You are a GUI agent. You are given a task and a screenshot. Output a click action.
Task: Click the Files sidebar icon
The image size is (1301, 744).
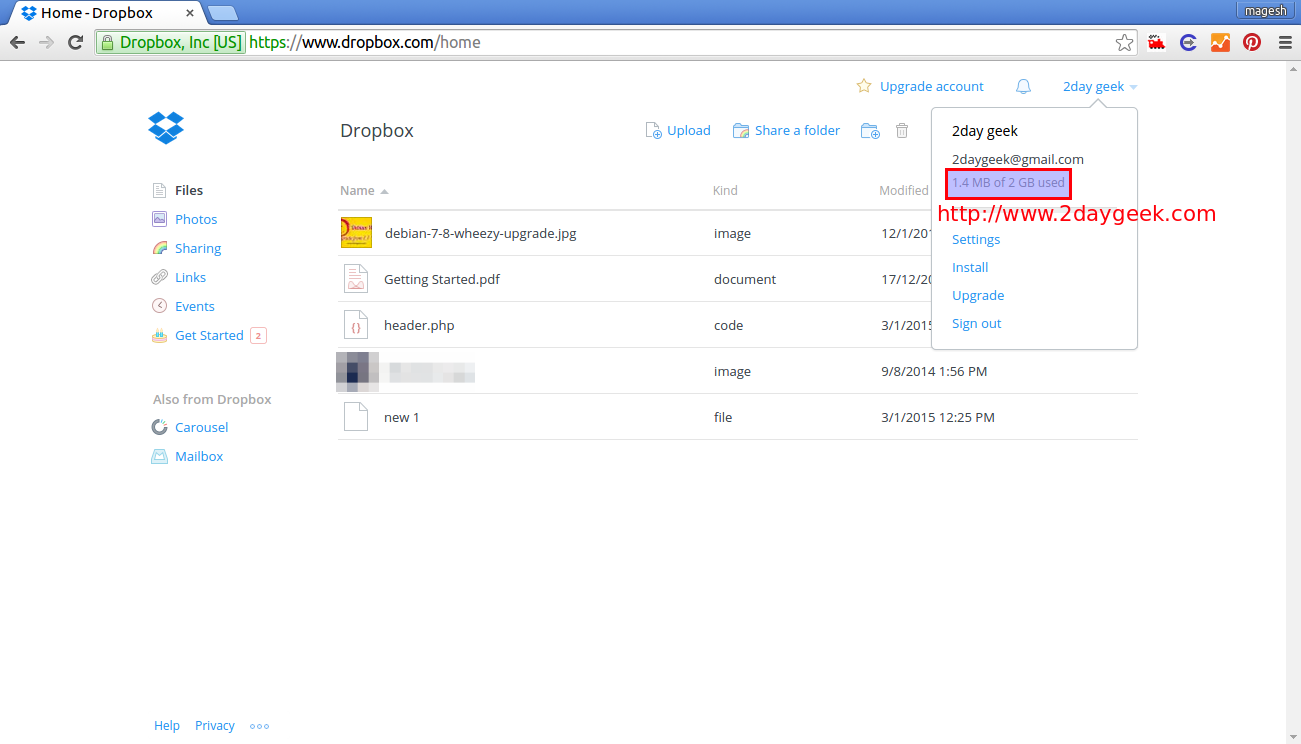click(x=159, y=190)
